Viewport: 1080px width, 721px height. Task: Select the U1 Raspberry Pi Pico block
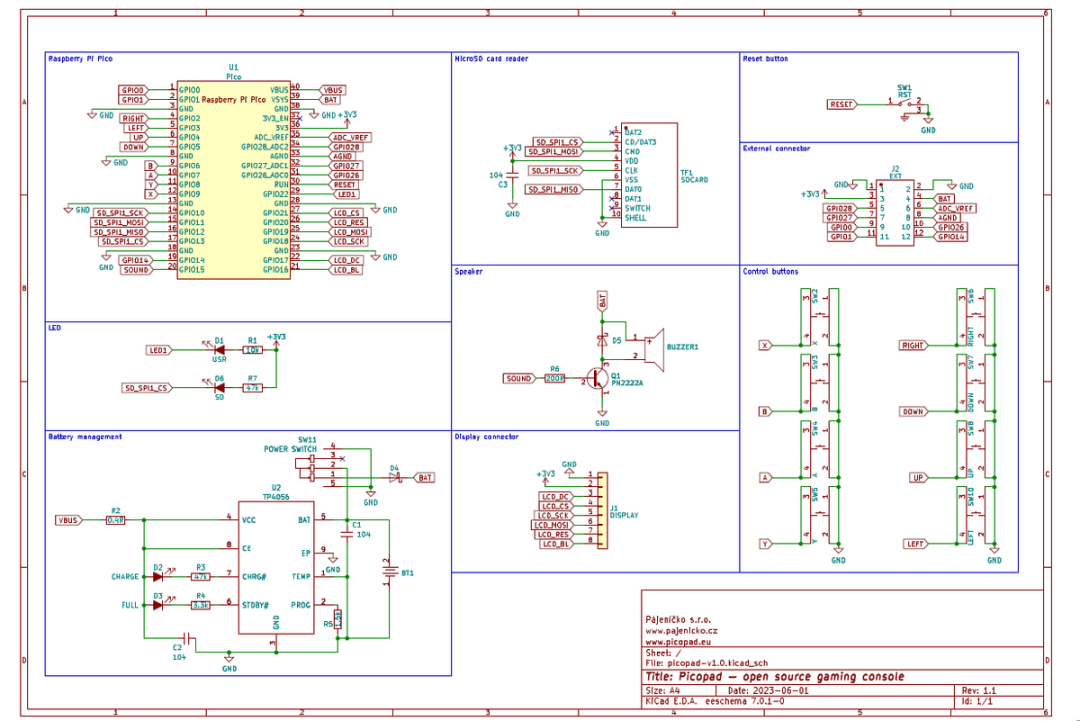(x=233, y=180)
